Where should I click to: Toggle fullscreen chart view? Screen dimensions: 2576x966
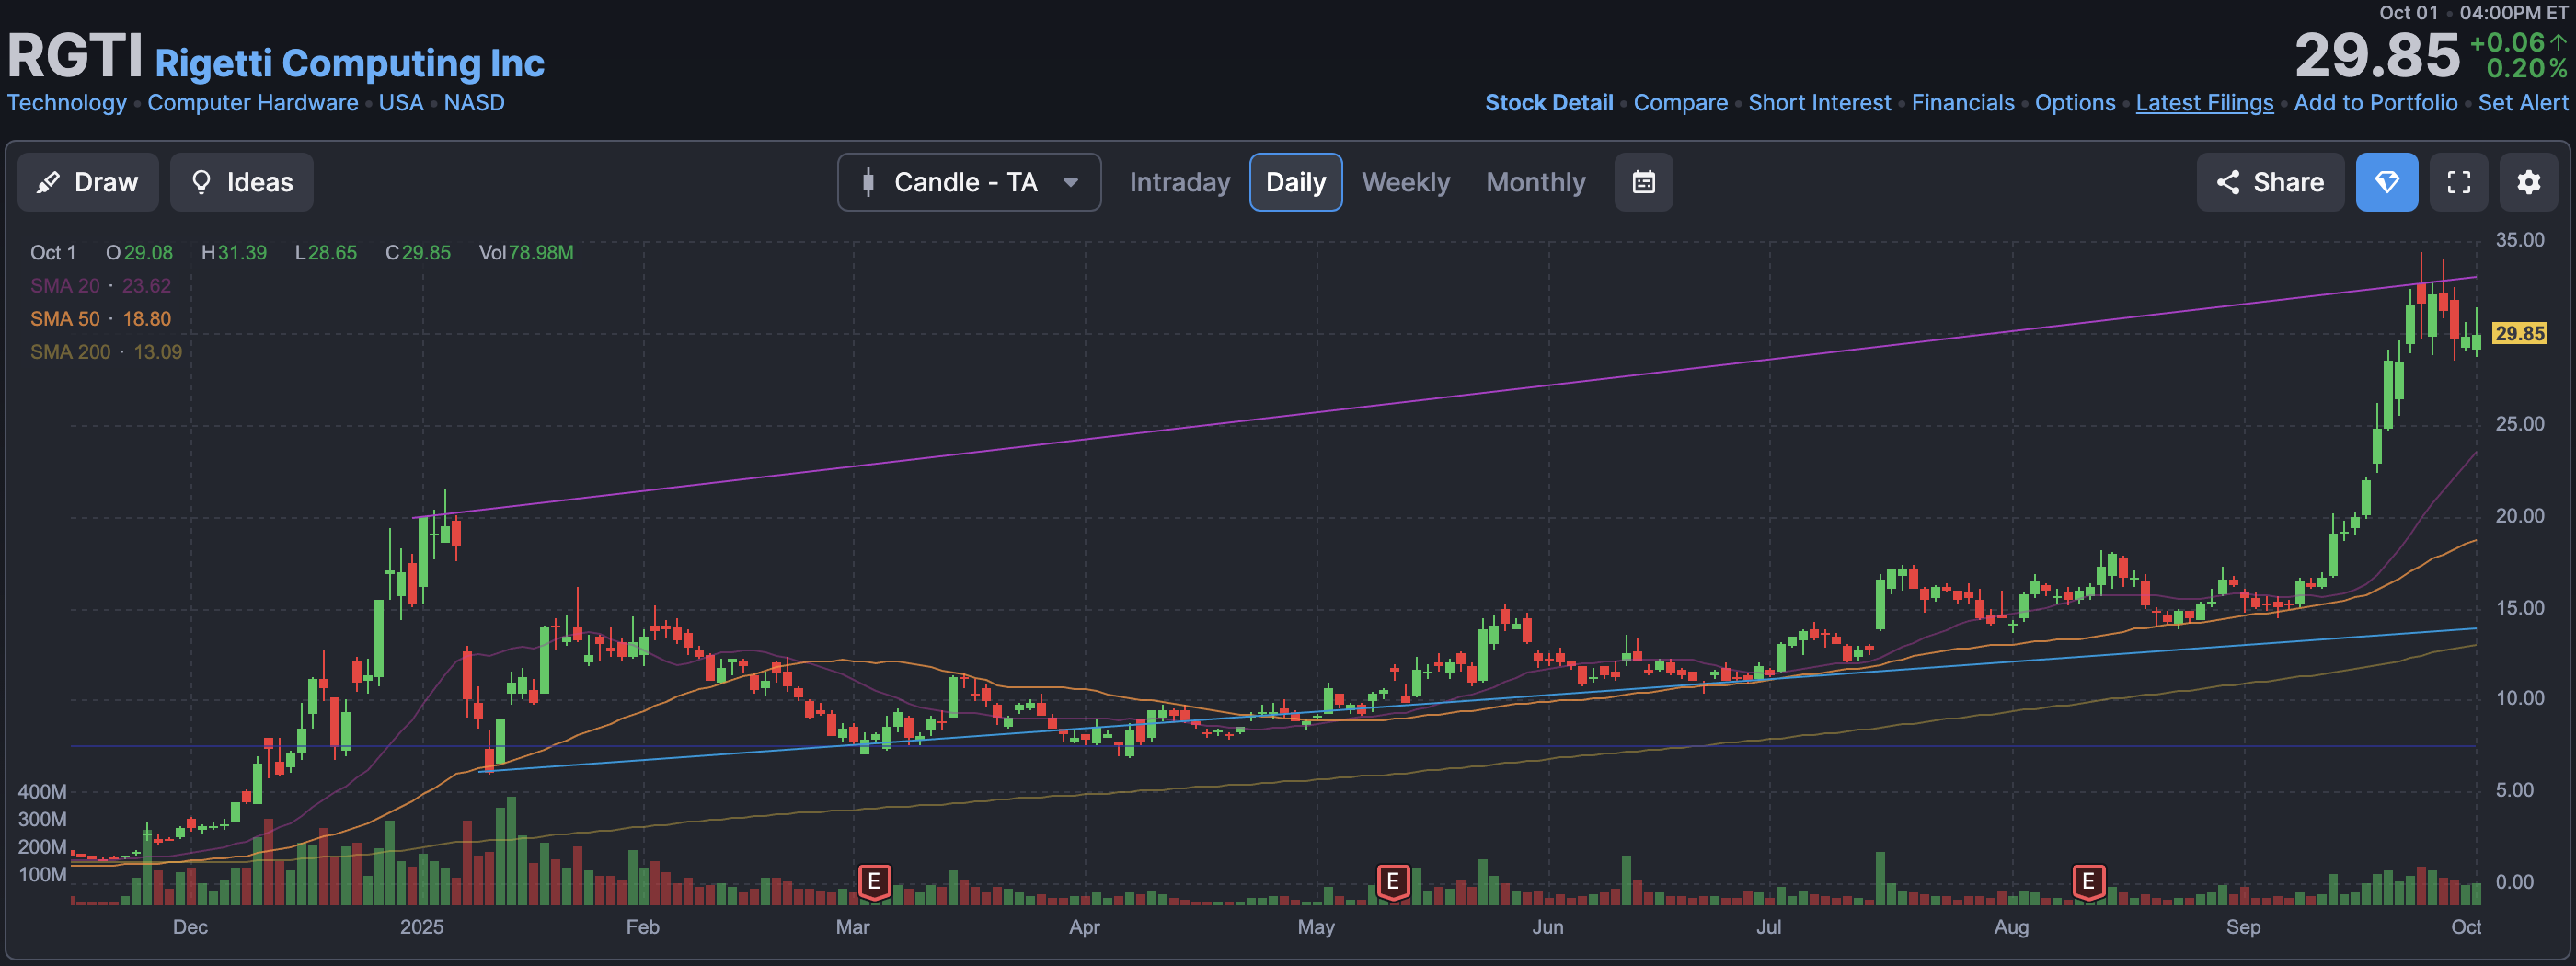[x=2459, y=182]
